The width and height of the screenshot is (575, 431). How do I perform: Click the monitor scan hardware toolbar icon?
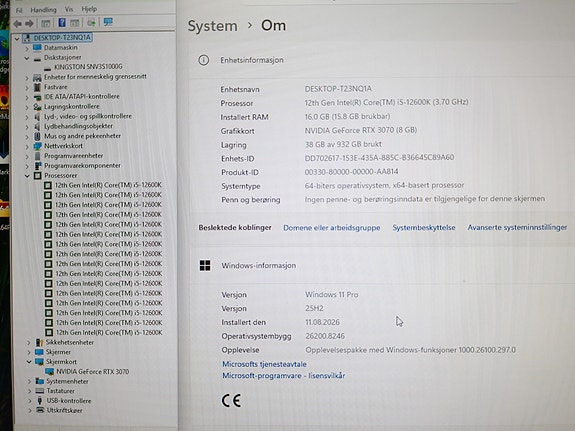(108, 22)
